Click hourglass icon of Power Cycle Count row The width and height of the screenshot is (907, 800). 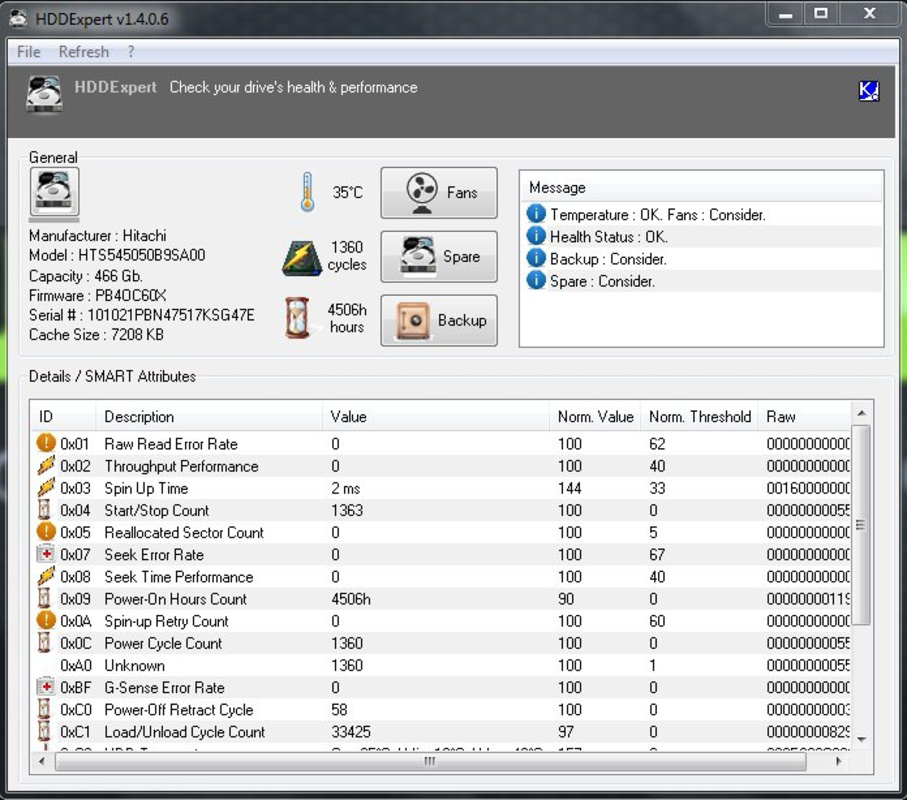click(x=44, y=643)
